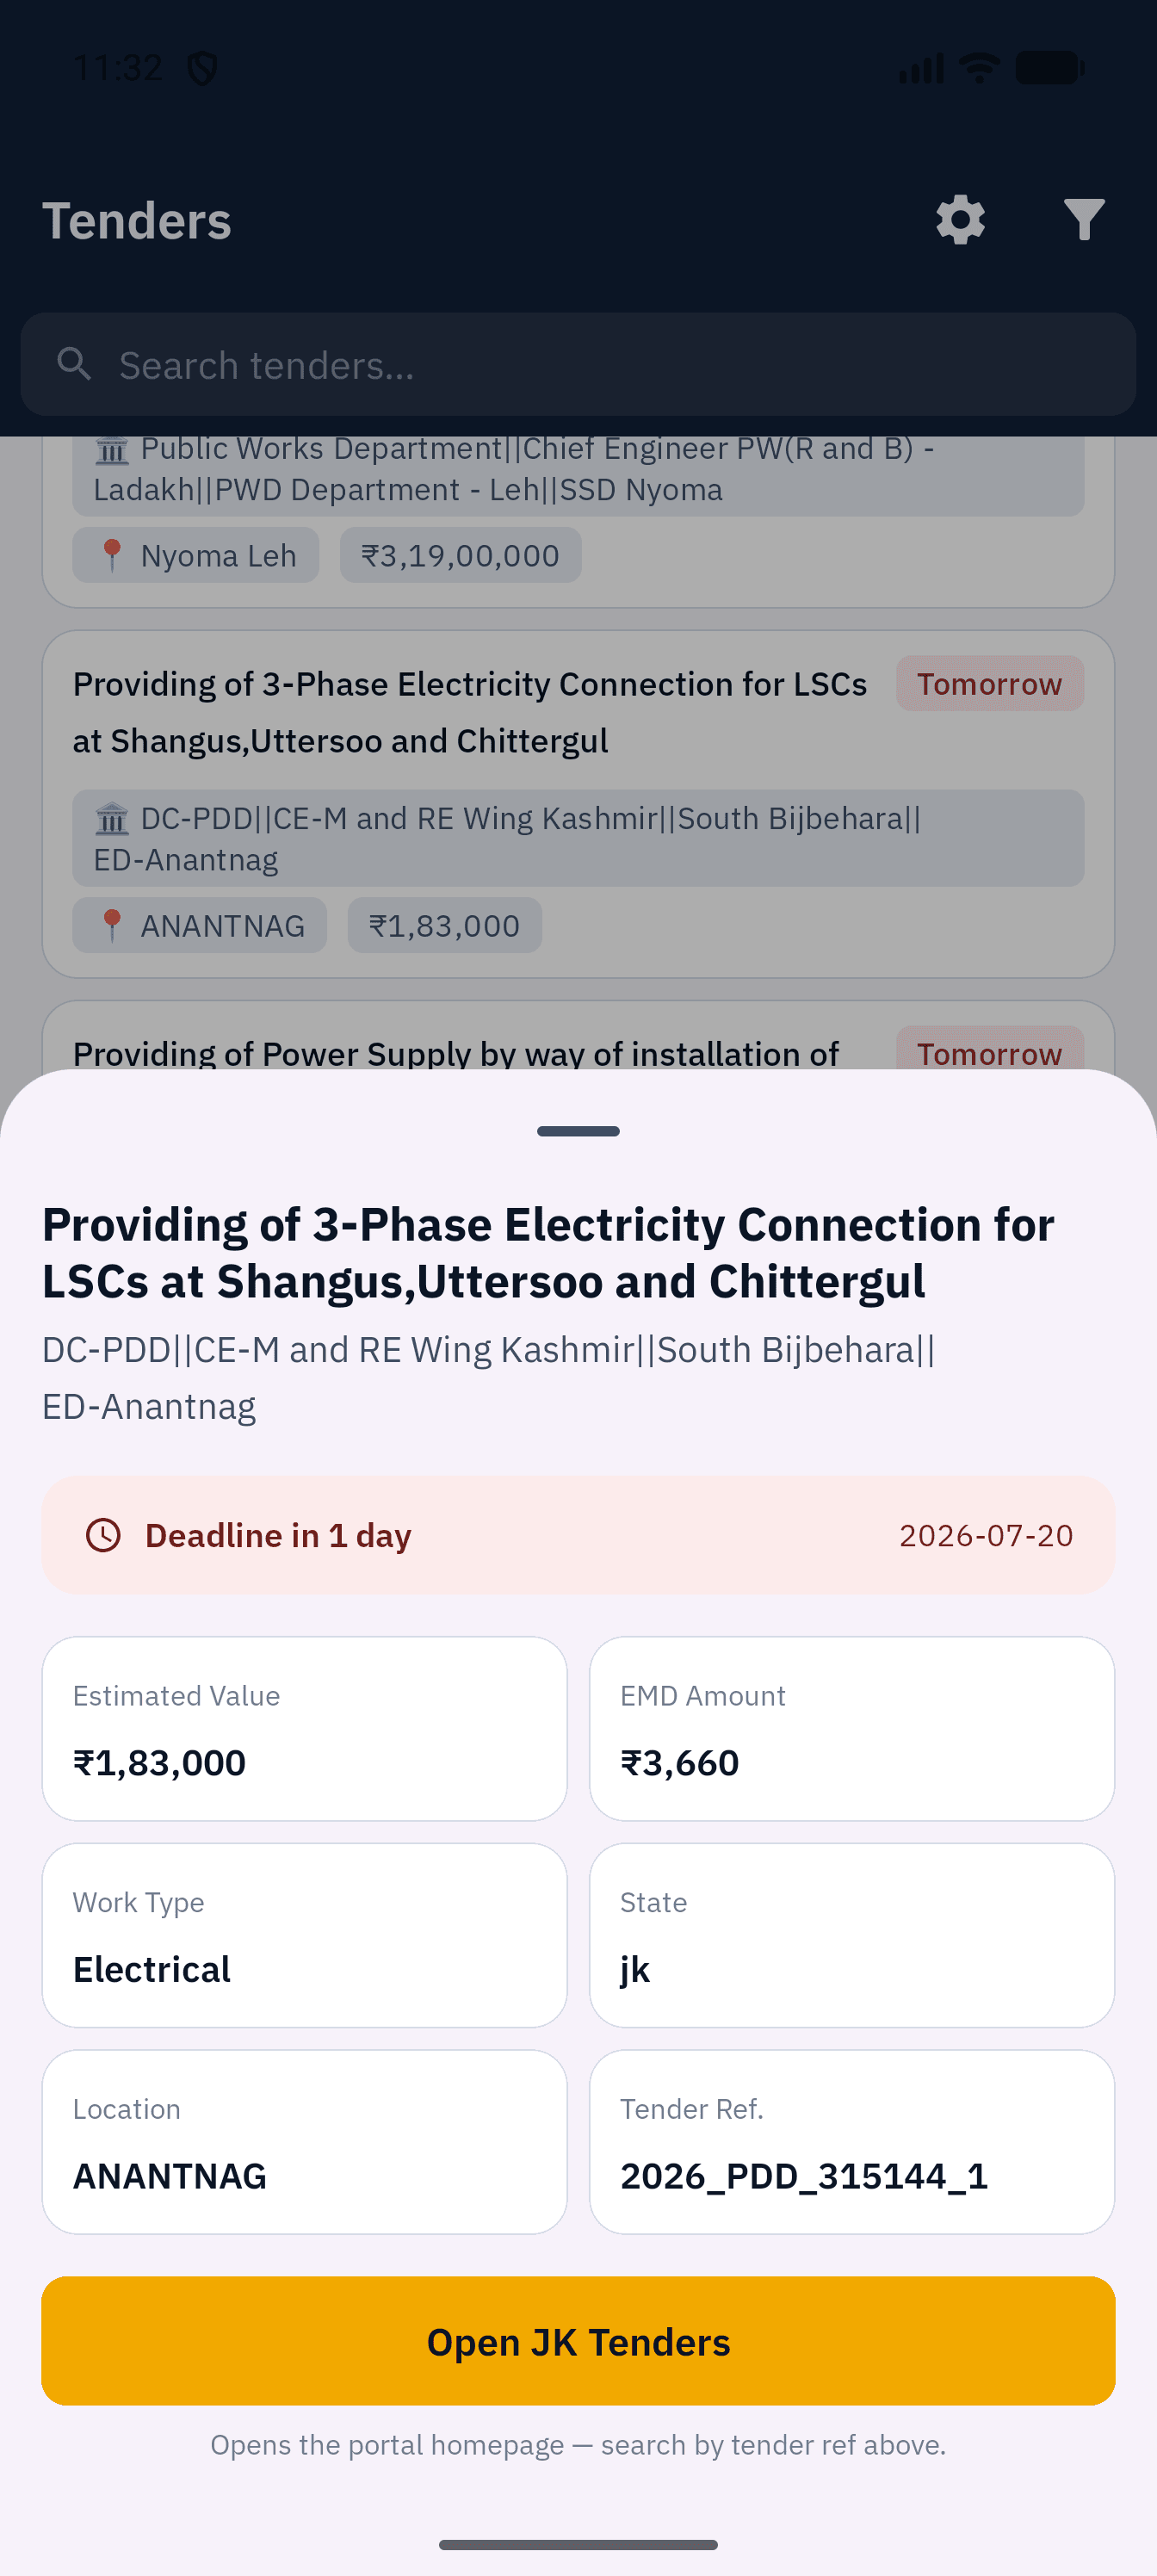Open JK Tenders portal button
Viewport: 1157px width, 2576px height.
(x=578, y=2341)
